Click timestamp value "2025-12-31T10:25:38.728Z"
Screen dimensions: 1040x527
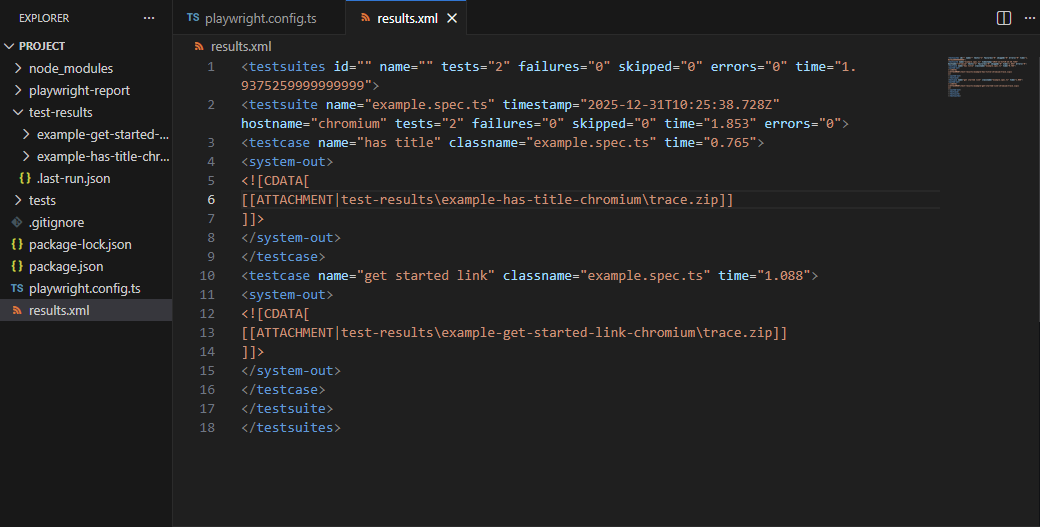(680, 105)
